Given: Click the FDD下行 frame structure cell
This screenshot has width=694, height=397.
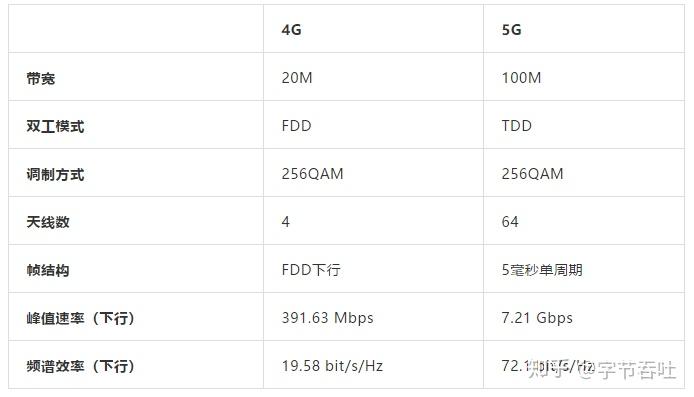Looking at the screenshot, I should pyautogui.click(x=311, y=270).
